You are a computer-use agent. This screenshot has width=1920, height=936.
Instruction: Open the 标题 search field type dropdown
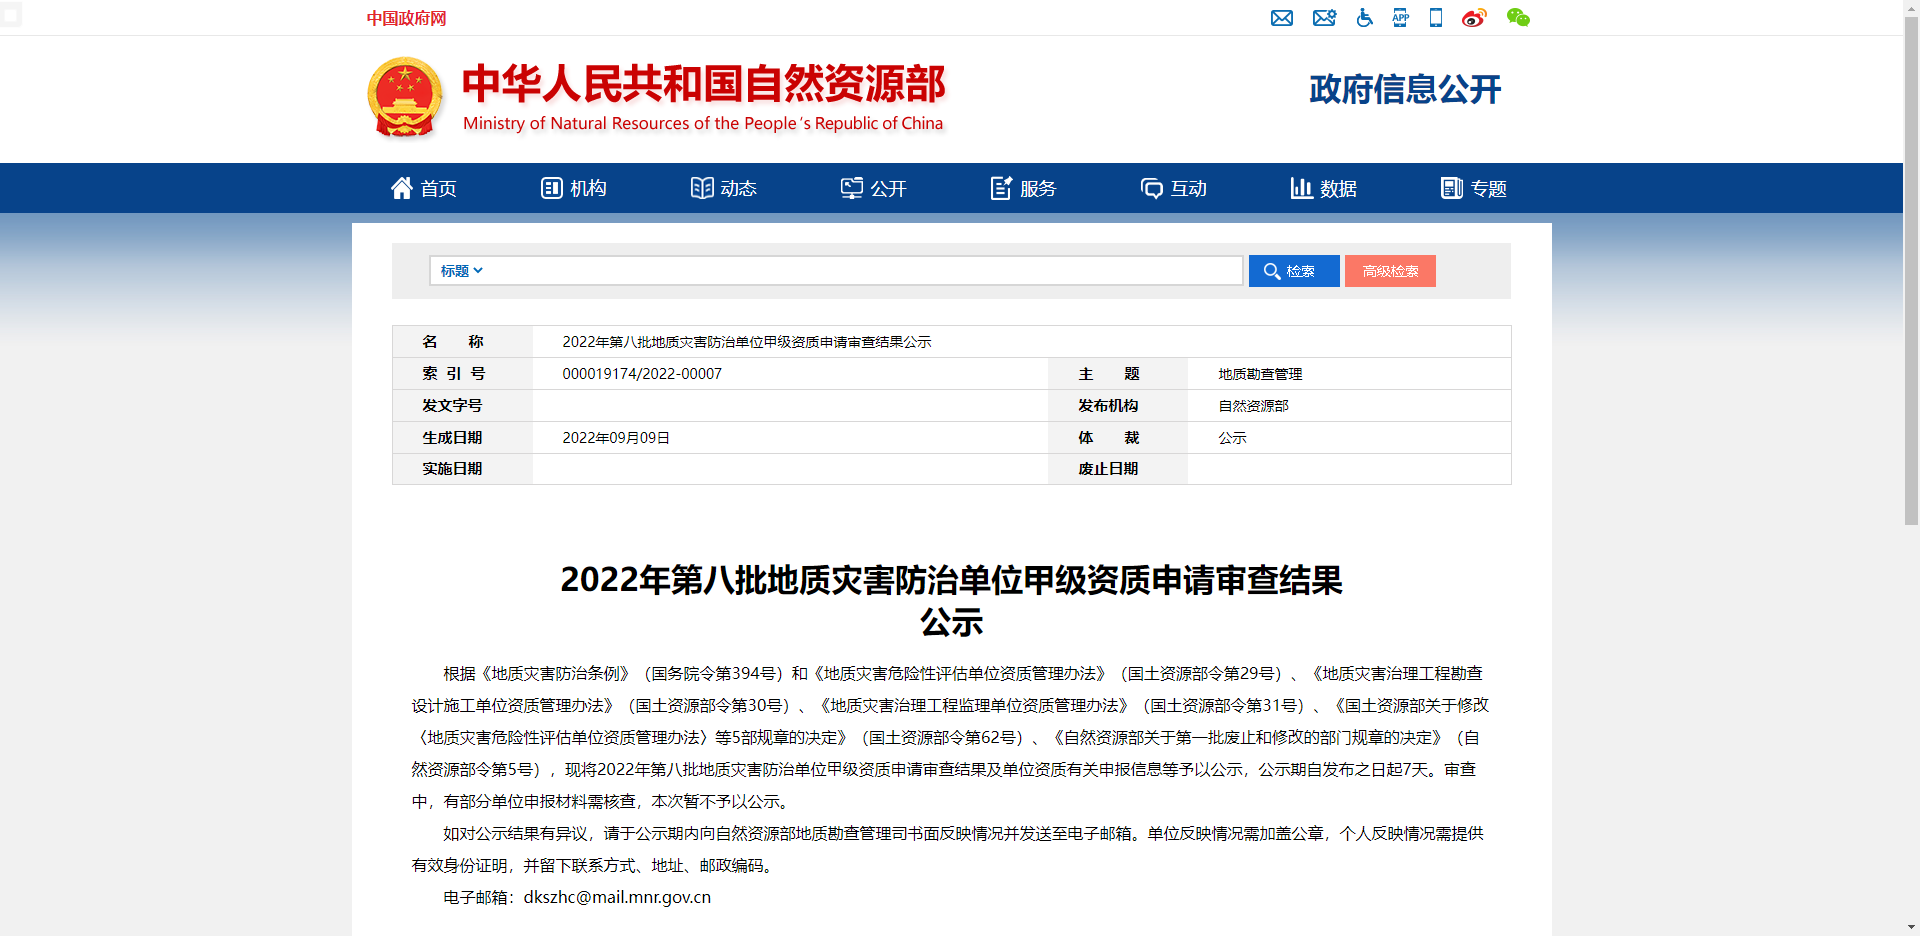[x=461, y=270]
